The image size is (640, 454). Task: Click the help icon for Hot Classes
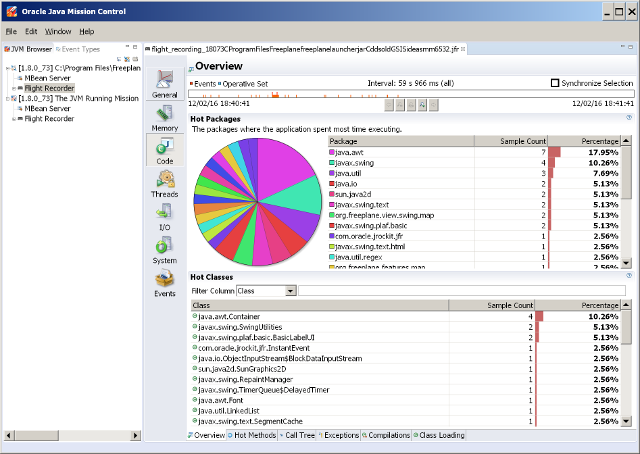tap(629, 276)
